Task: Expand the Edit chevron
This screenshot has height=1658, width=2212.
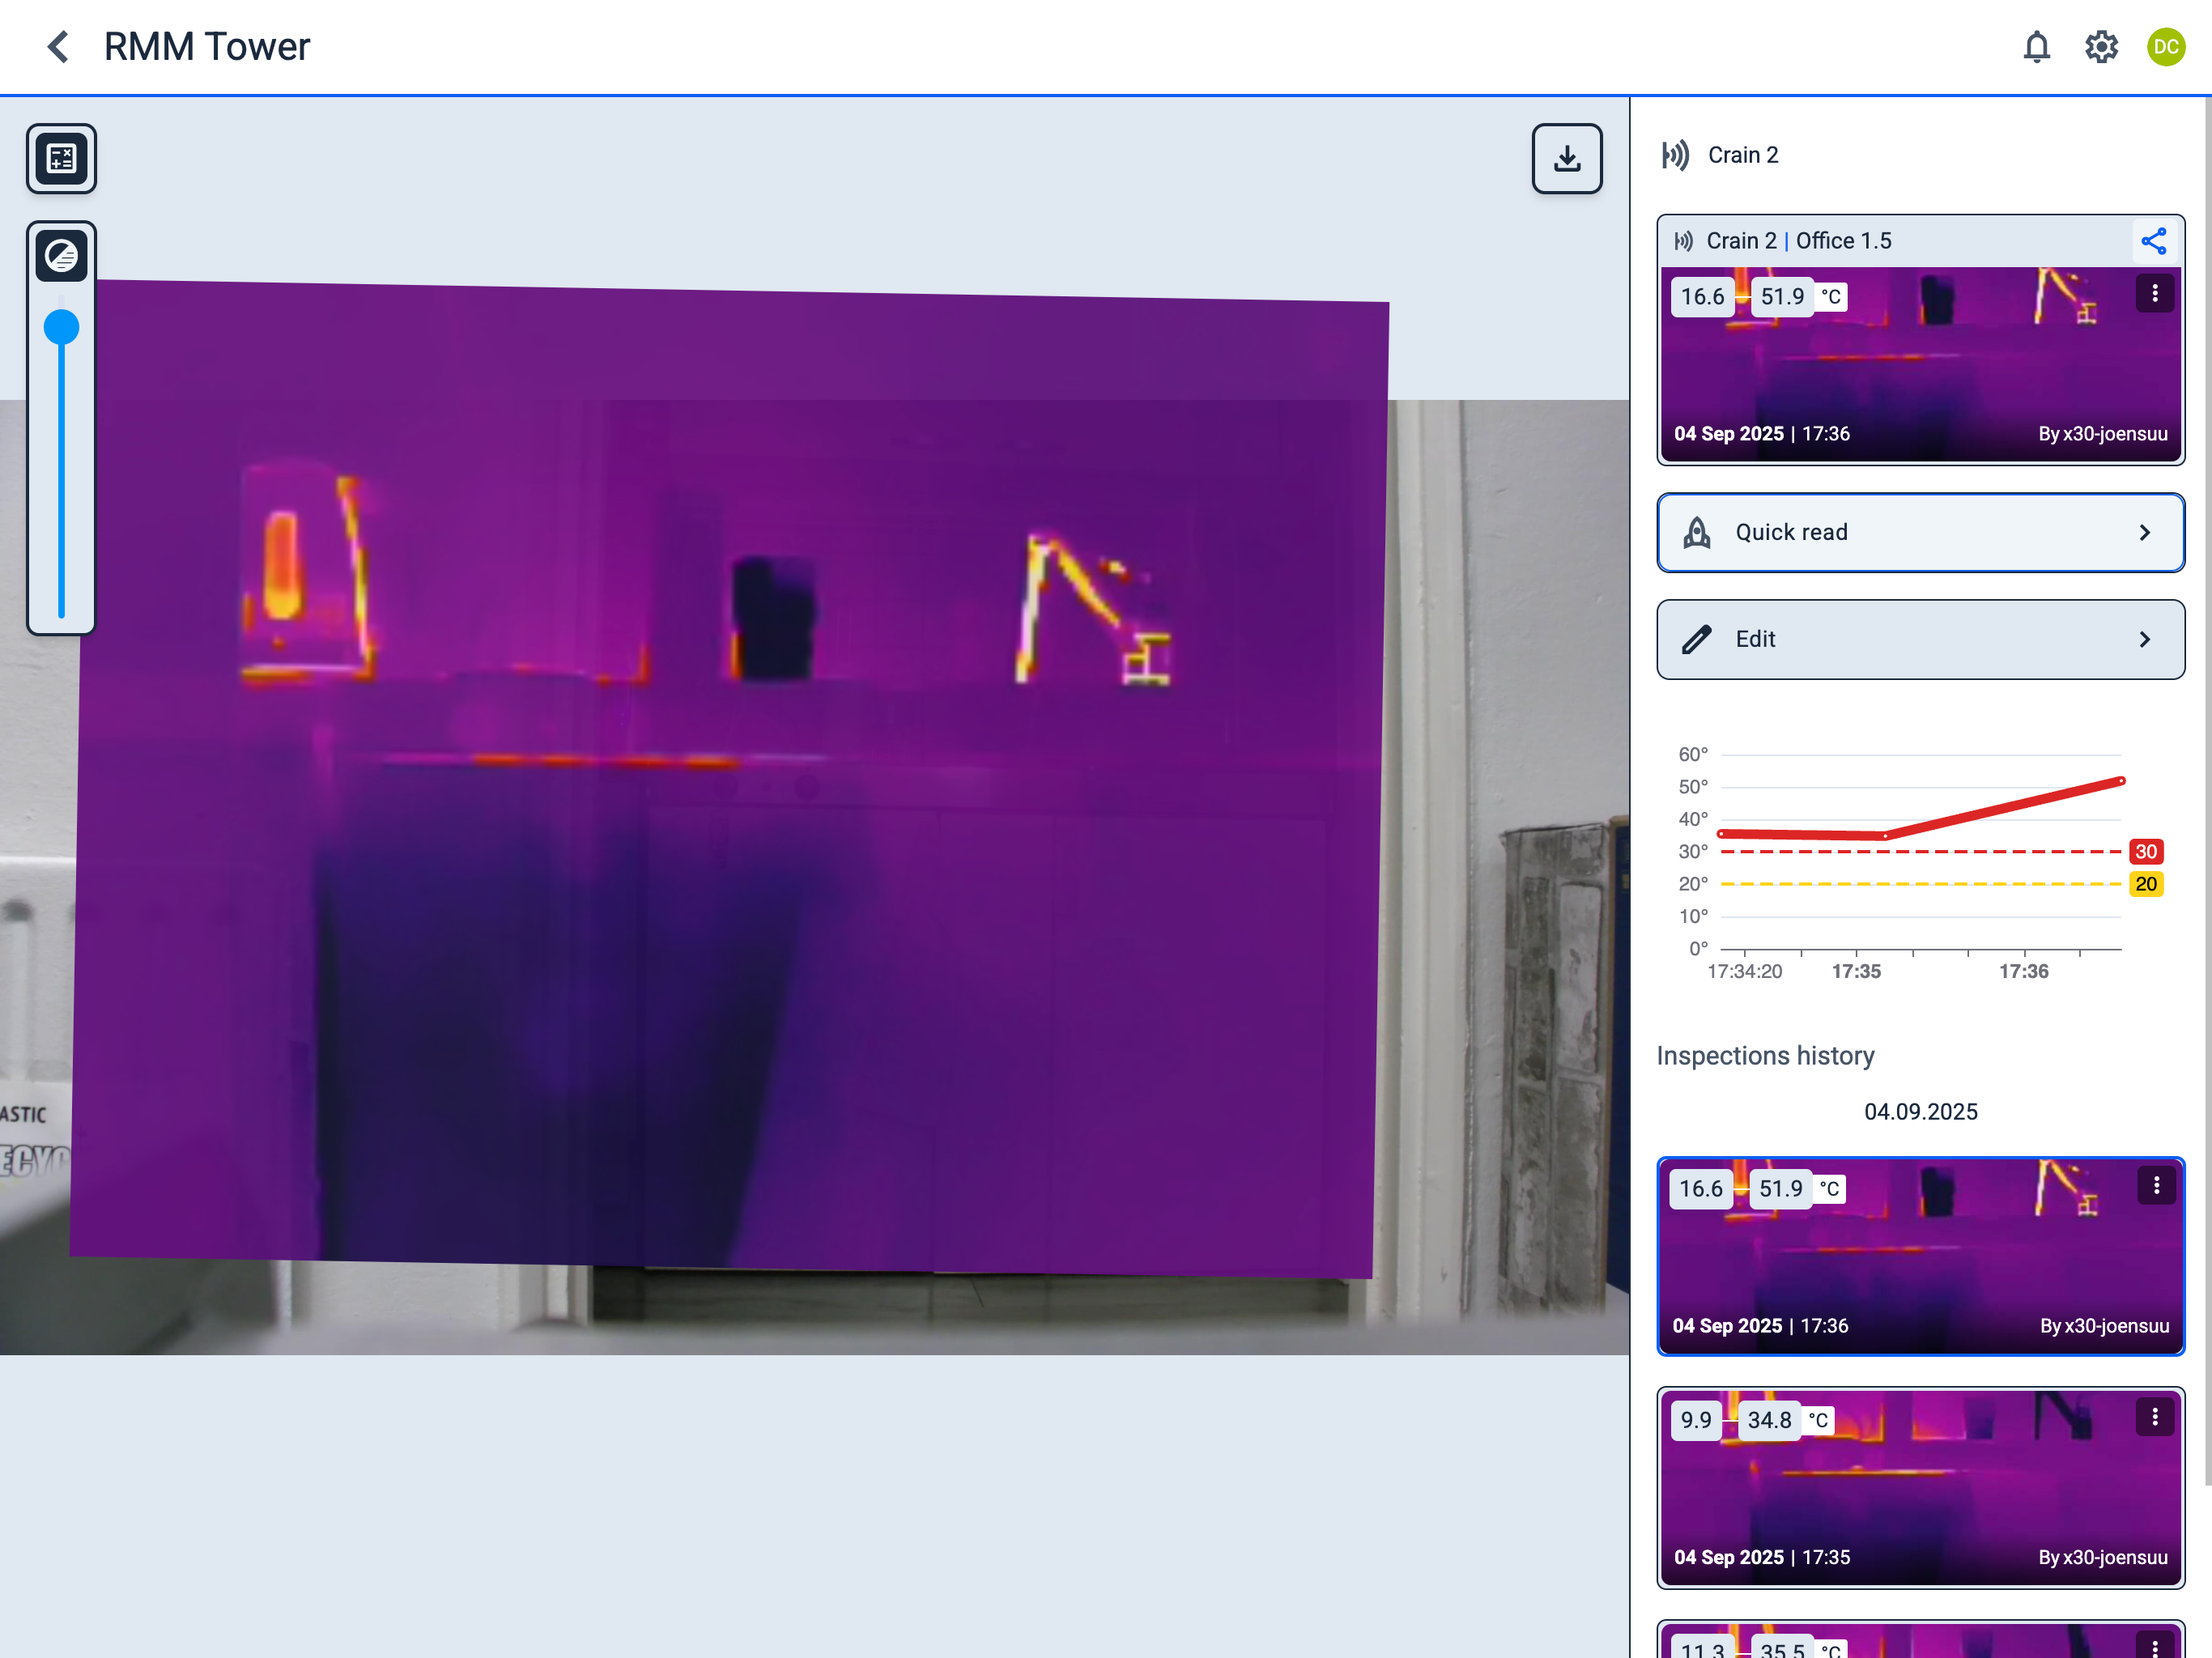Action: point(2144,640)
